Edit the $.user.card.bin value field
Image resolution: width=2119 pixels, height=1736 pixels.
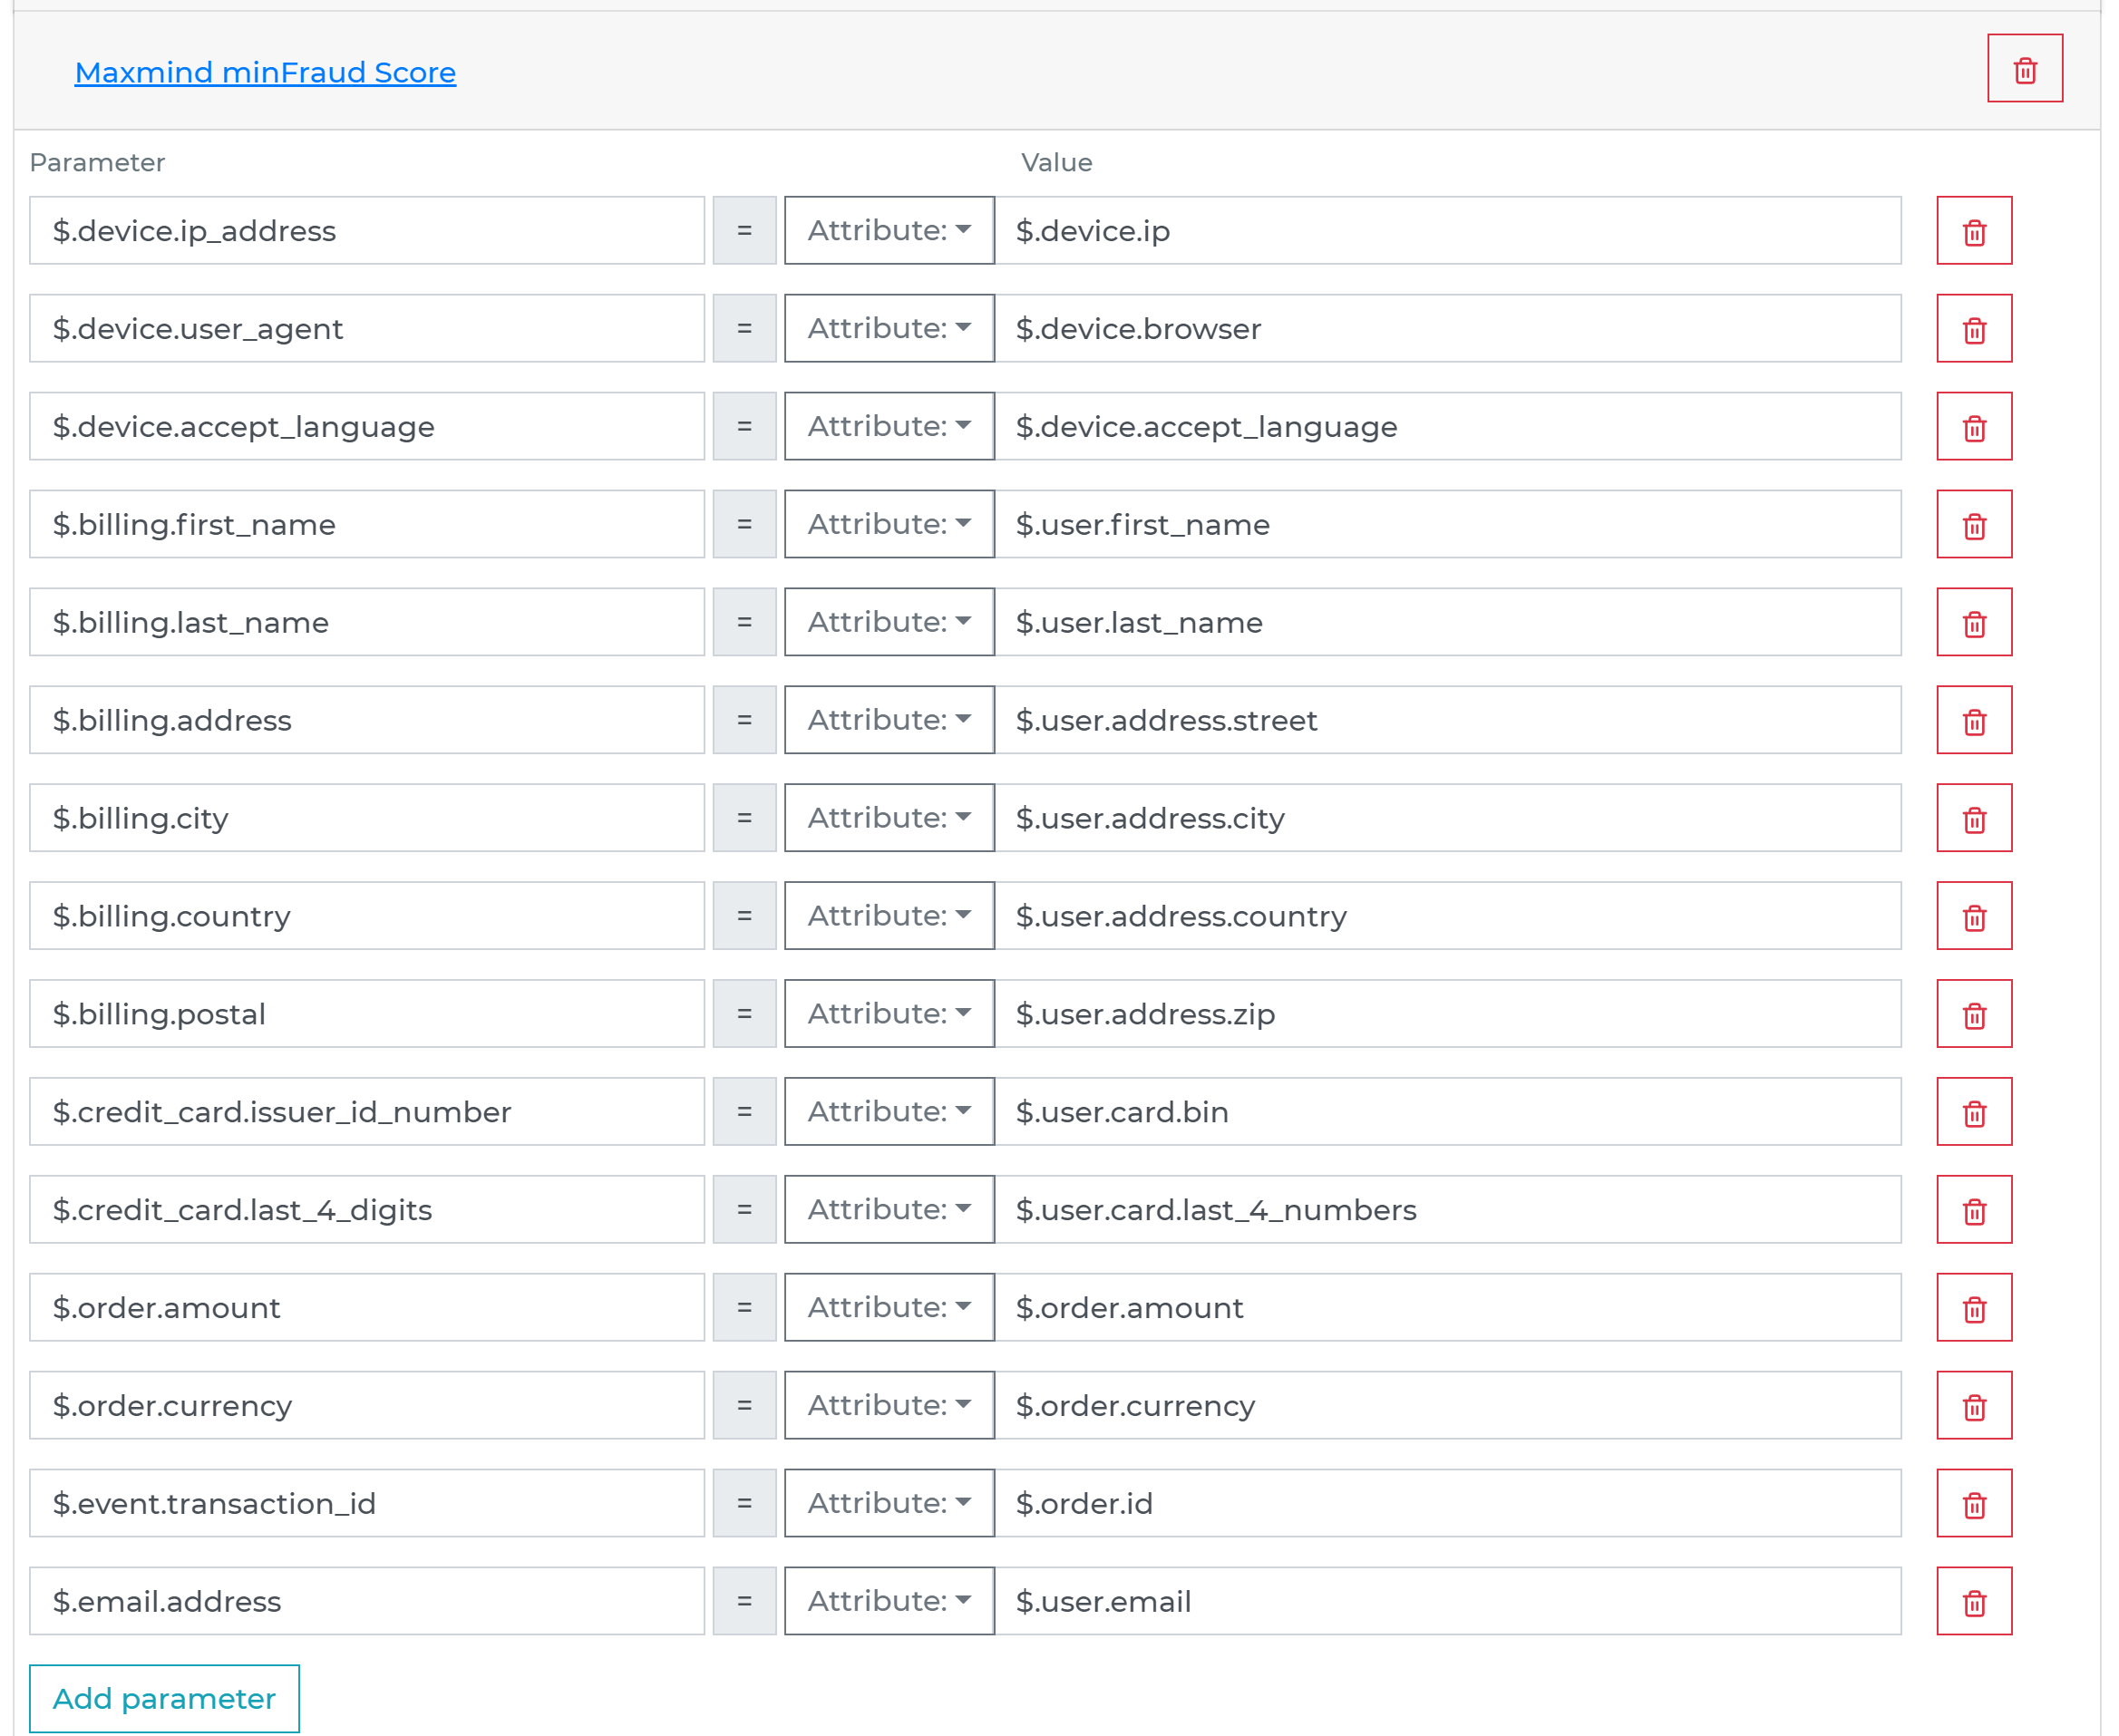(x=1448, y=1113)
